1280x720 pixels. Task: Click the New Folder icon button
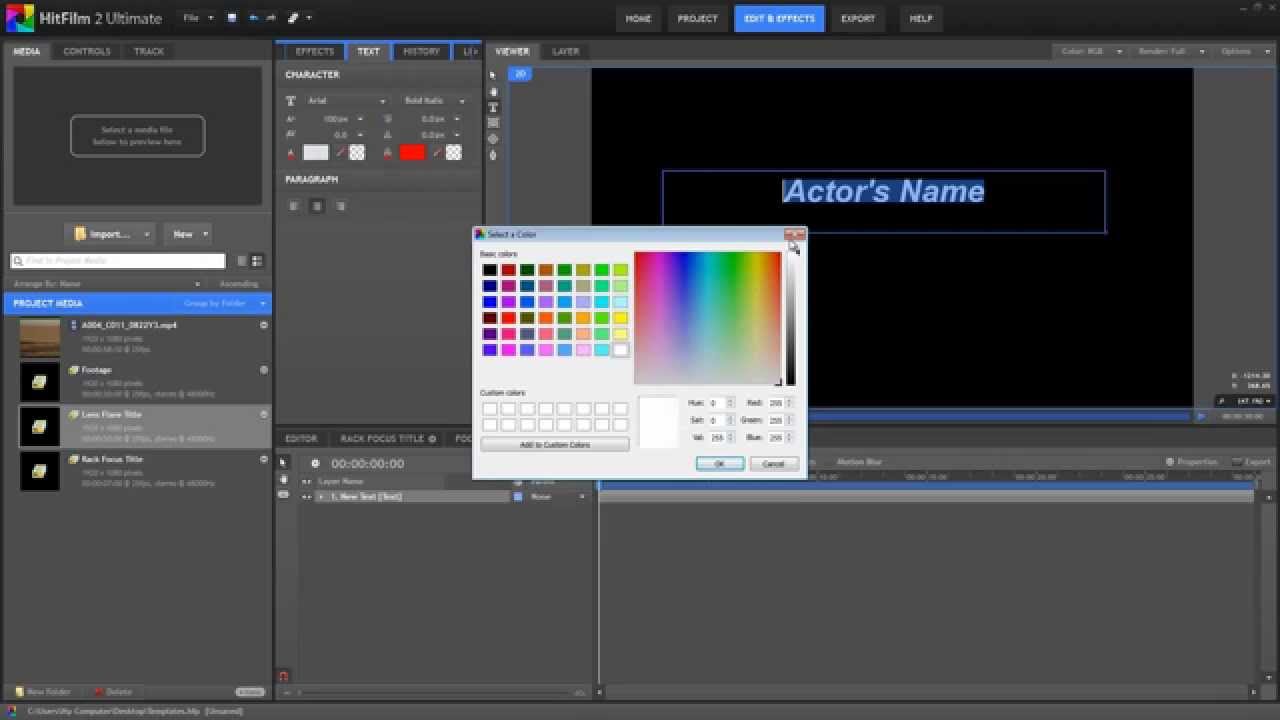(43, 691)
